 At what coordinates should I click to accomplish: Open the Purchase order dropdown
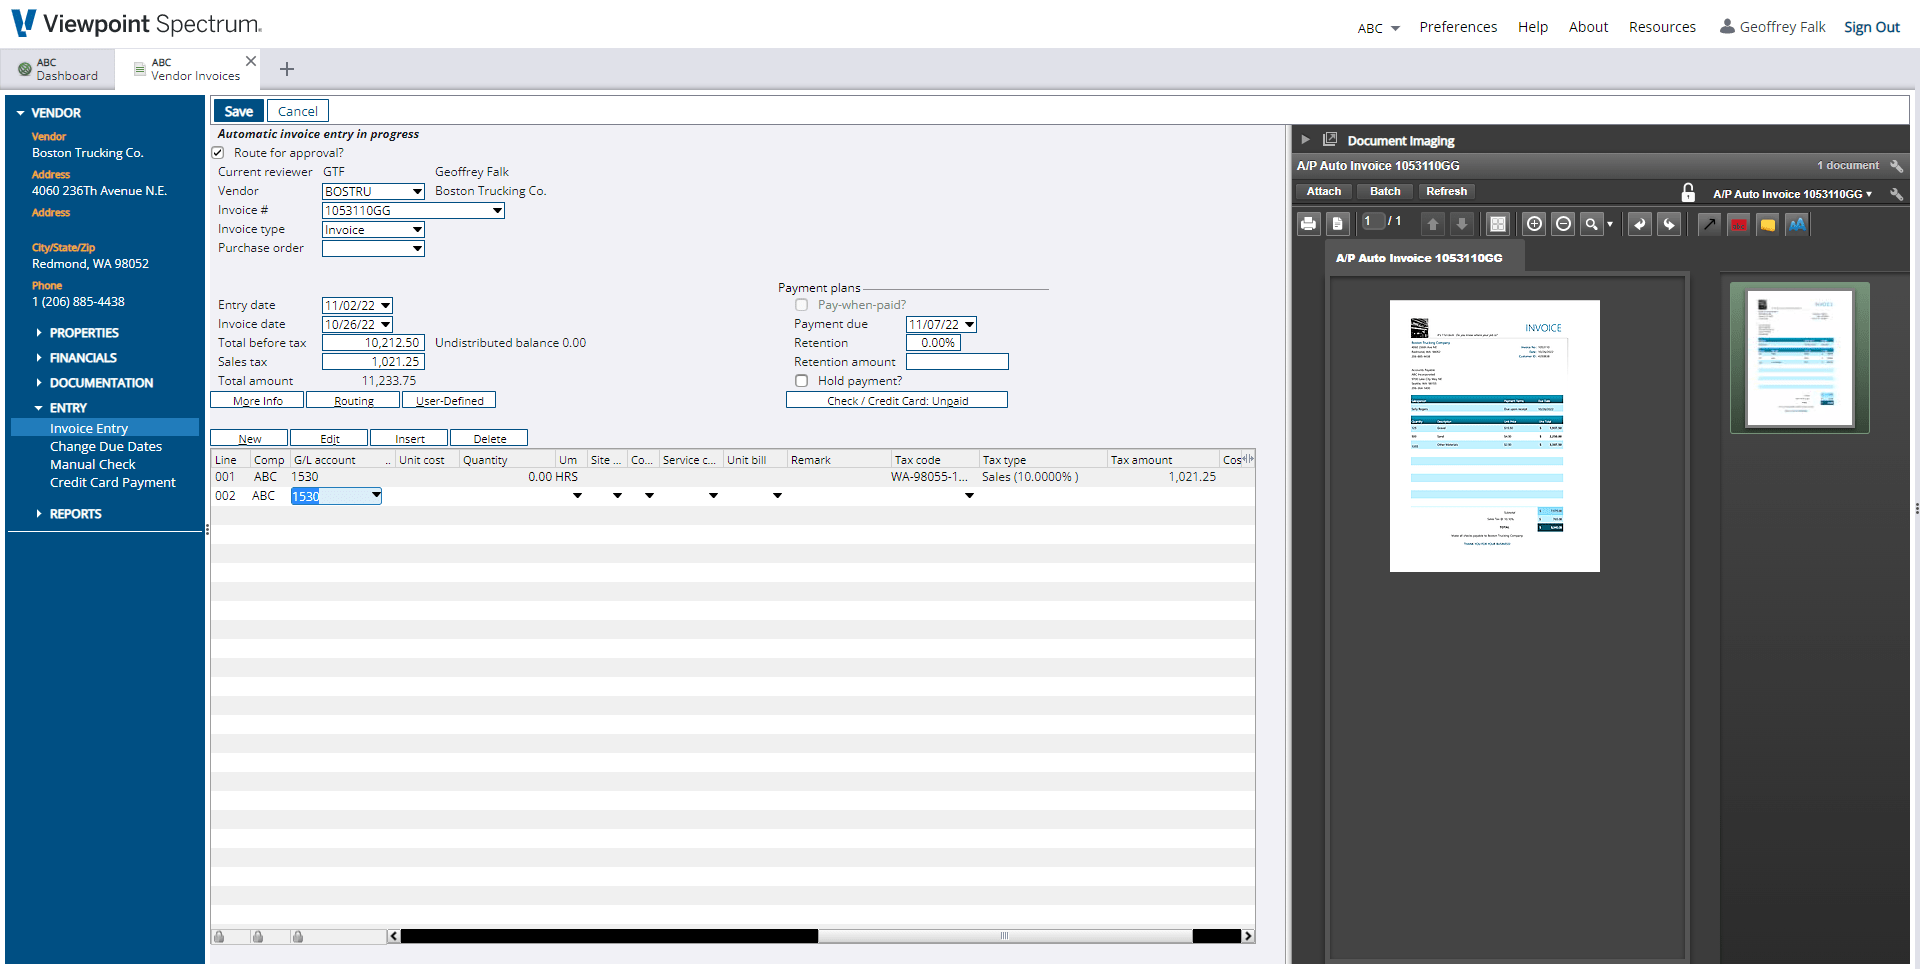pos(417,248)
